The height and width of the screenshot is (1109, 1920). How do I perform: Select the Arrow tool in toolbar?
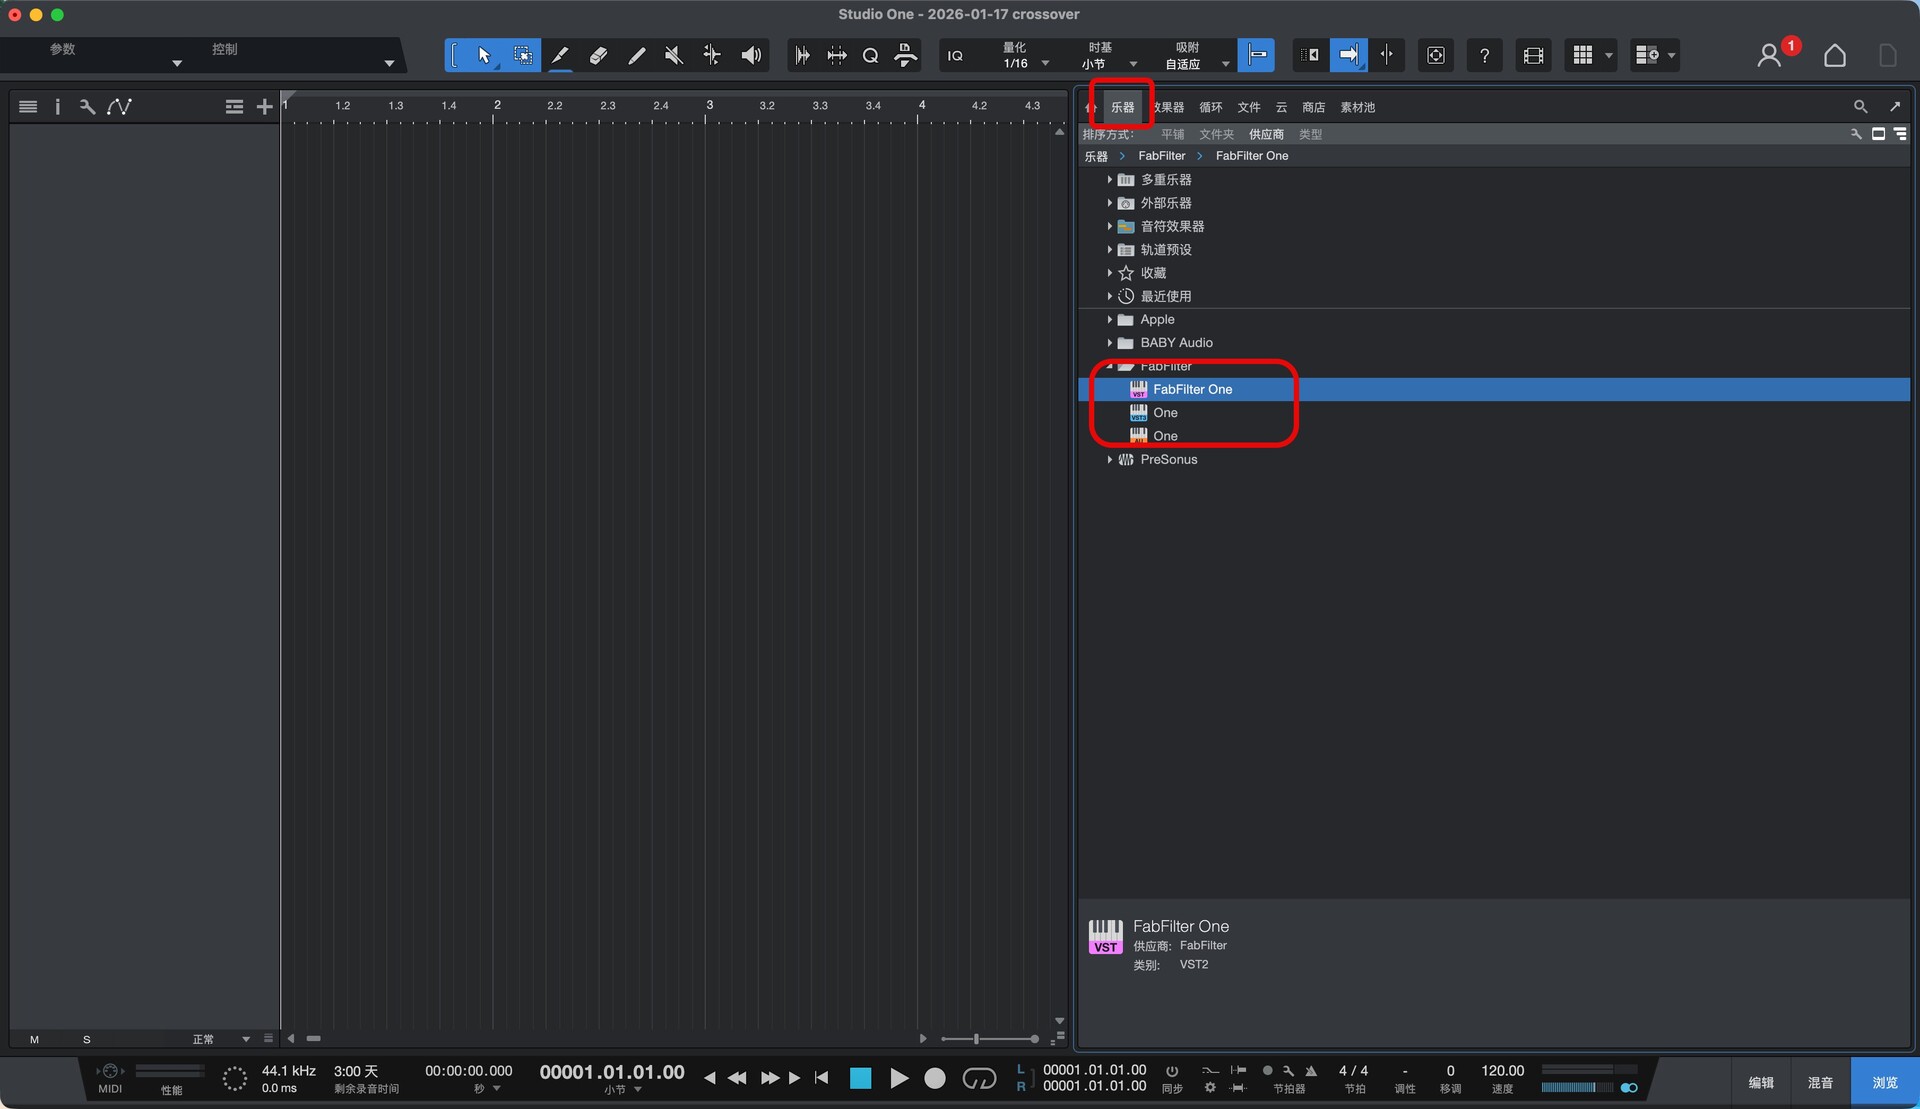click(x=484, y=56)
